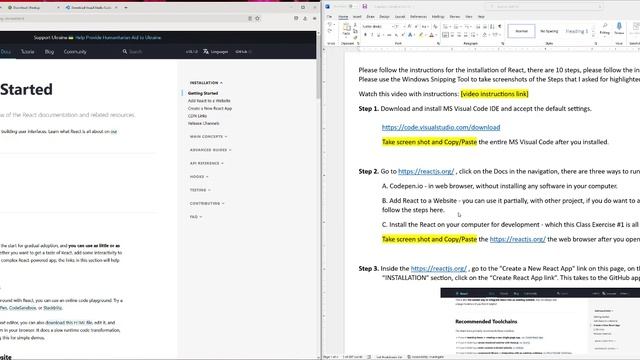Open the Blog nav item on React site
Image resolution: width=640 pixels, height=360 pixels.
49,52
